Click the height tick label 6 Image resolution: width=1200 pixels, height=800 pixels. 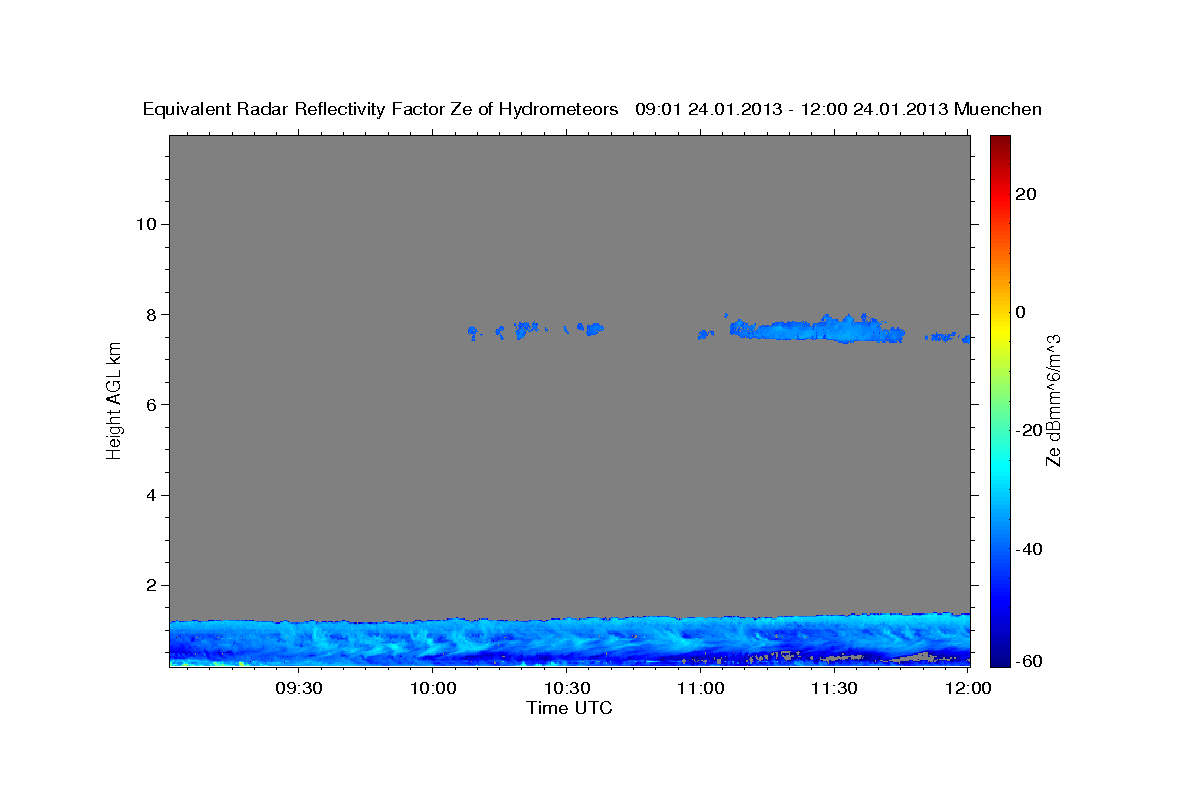(151, 404)
